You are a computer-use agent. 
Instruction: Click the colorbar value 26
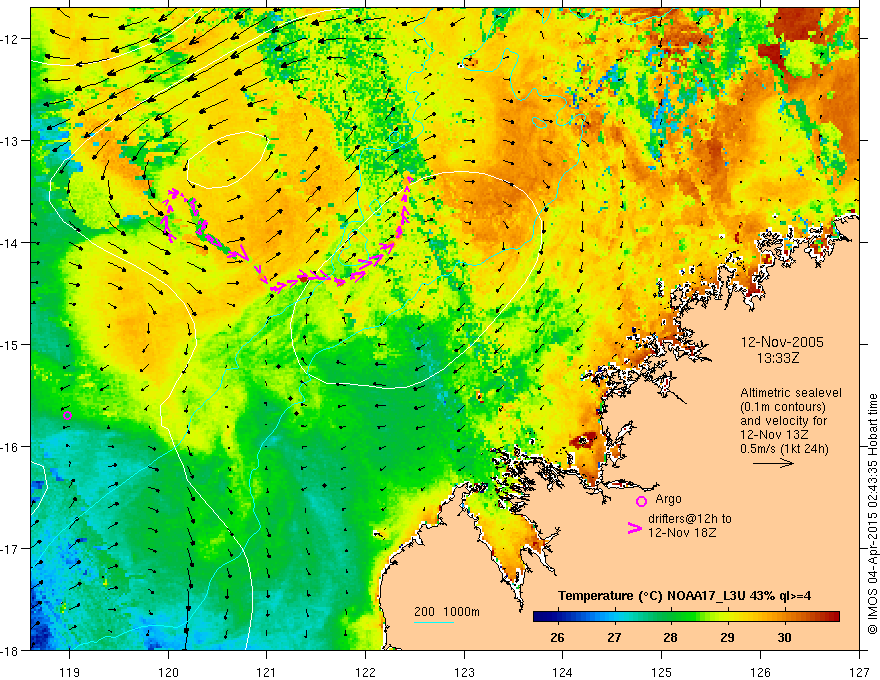click(x=557, y=637)
